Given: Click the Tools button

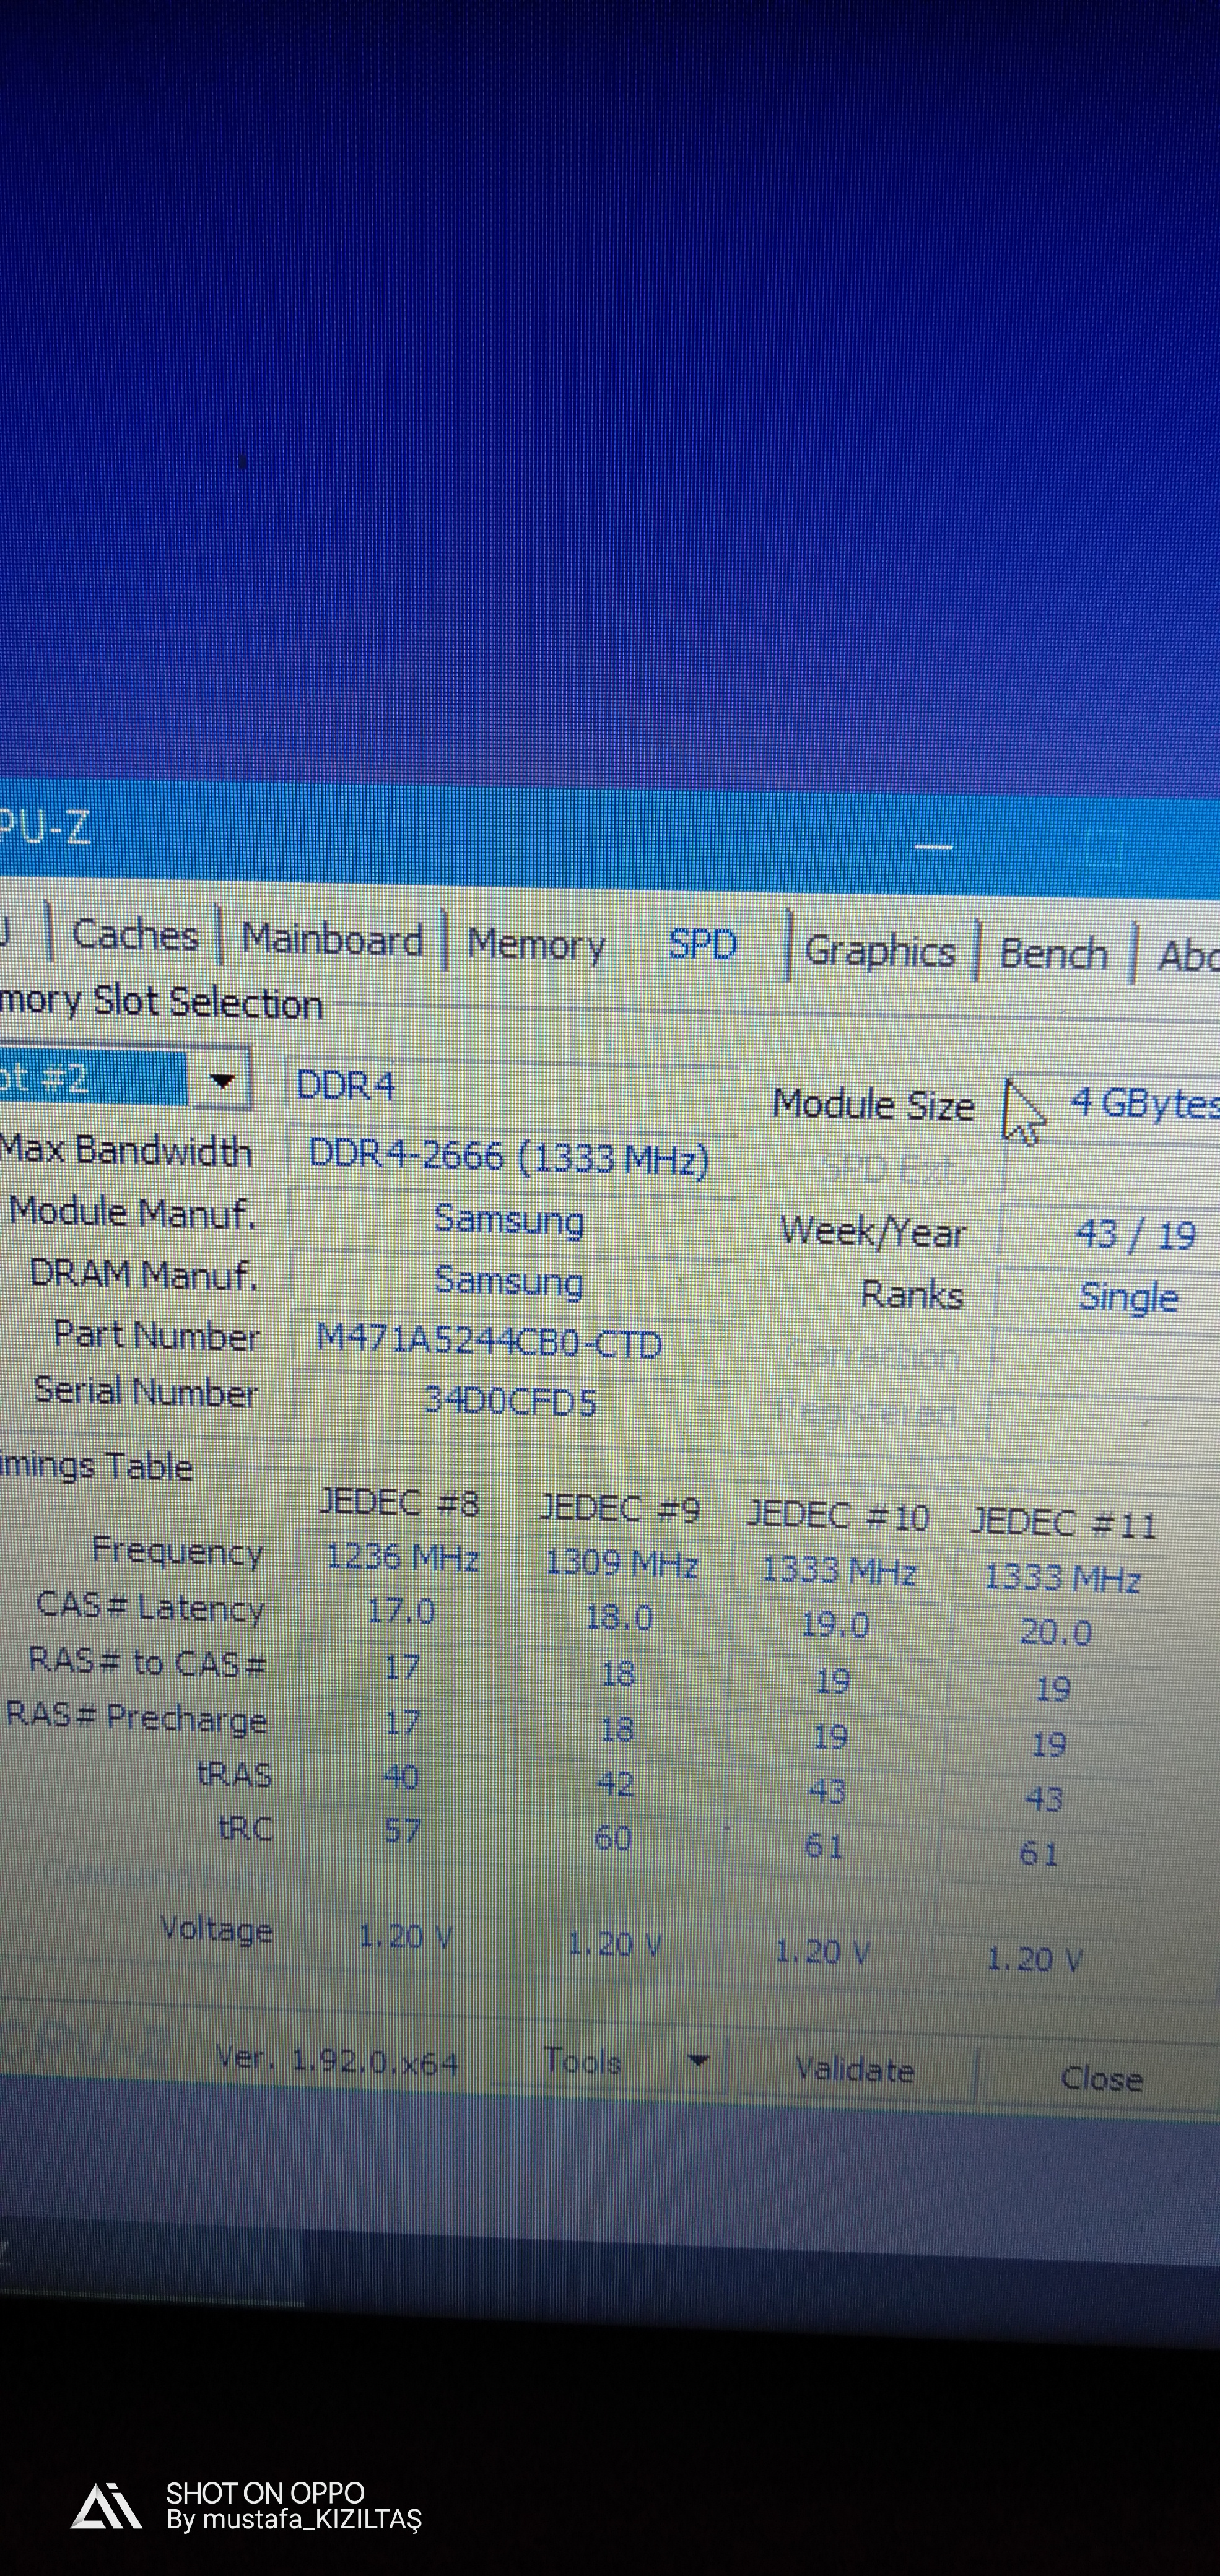Looking at the screenshot, I should (x=583, y=2061).
